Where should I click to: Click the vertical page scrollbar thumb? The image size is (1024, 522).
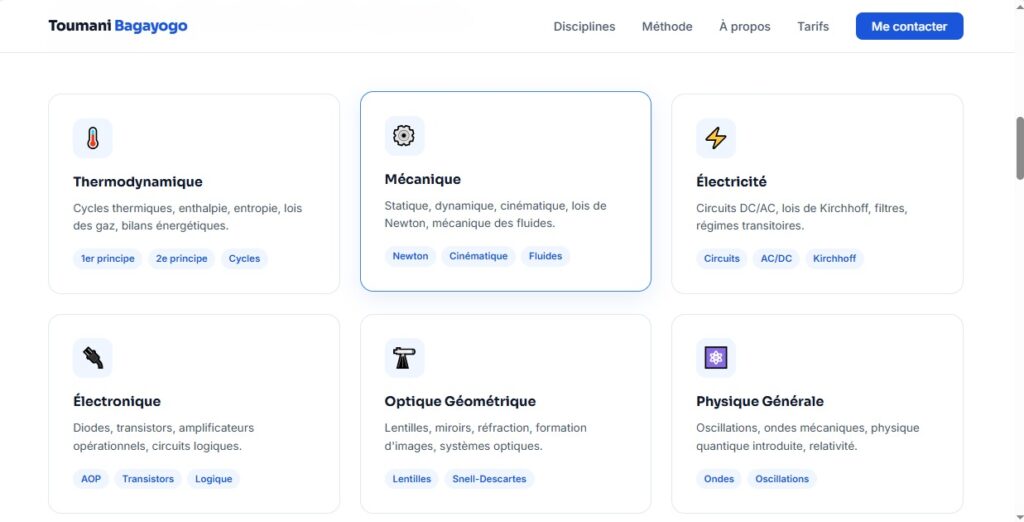click(x=1019, y=148)
